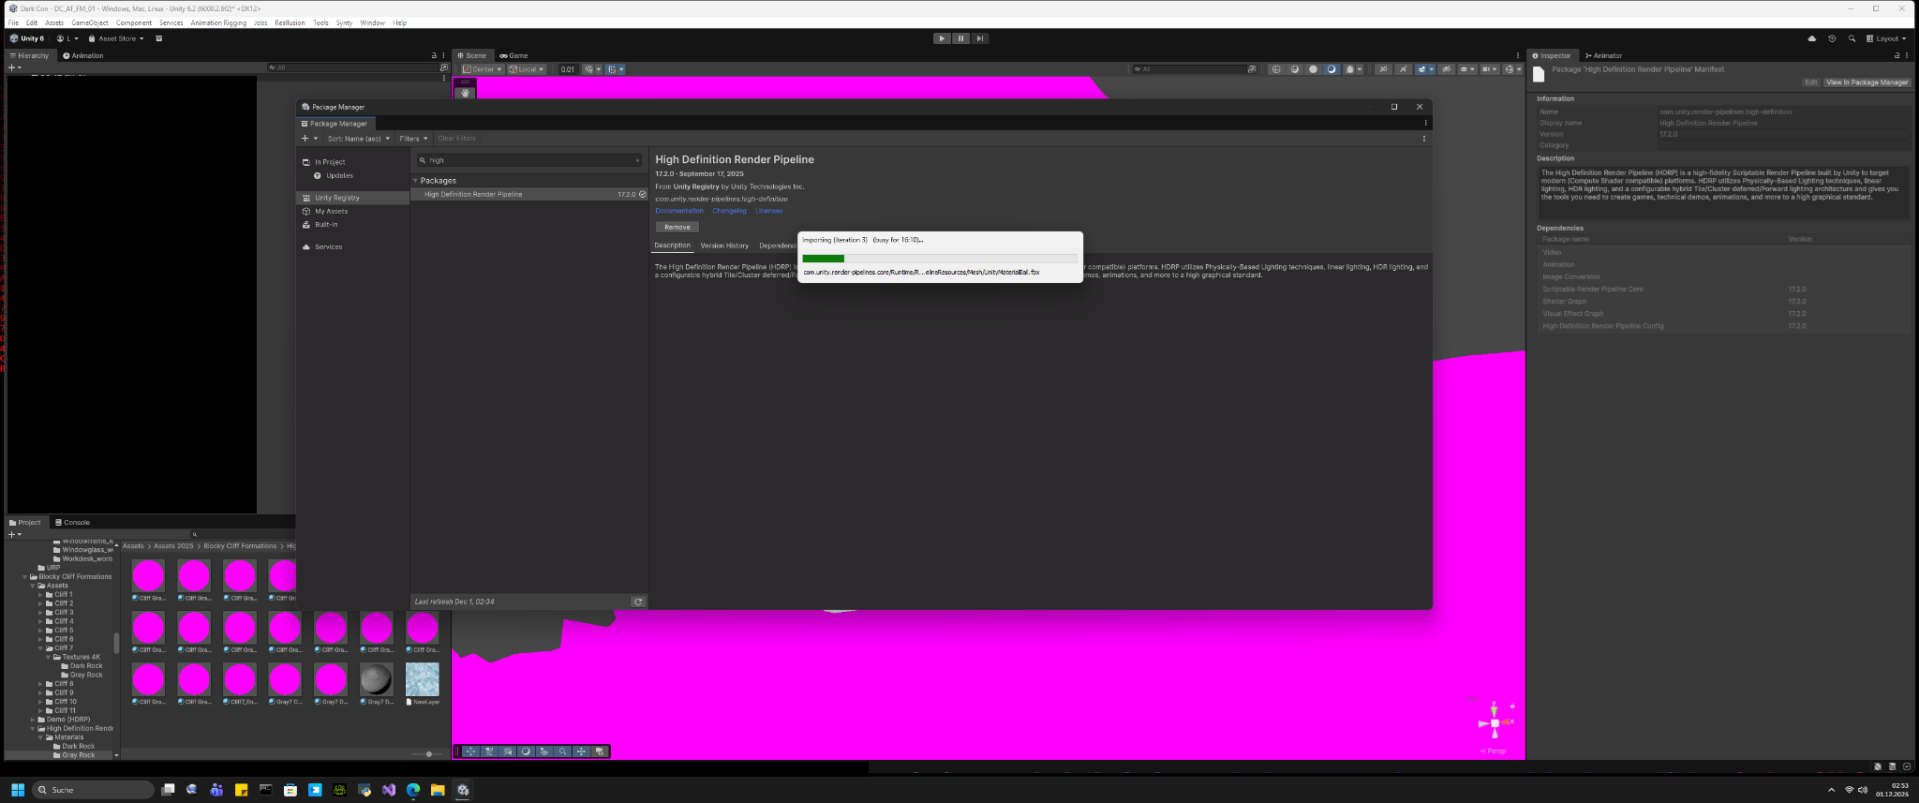Open Microsoft Edge from the taskbar

click(x=413, y=790)
